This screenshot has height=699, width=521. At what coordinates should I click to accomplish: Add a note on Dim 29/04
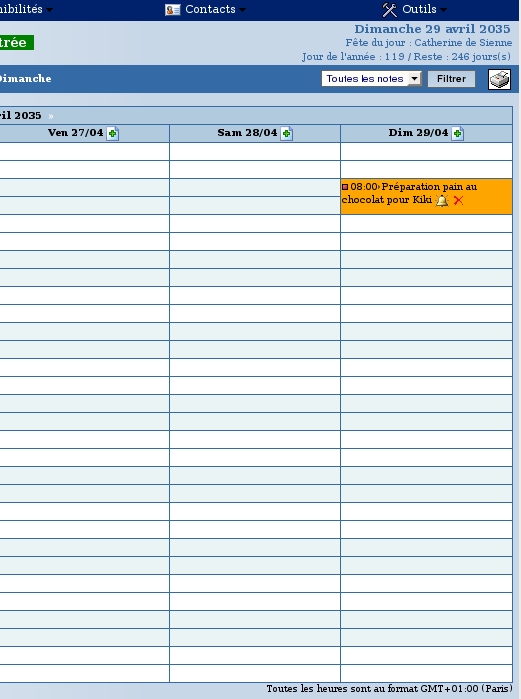[x=457, y=133]
